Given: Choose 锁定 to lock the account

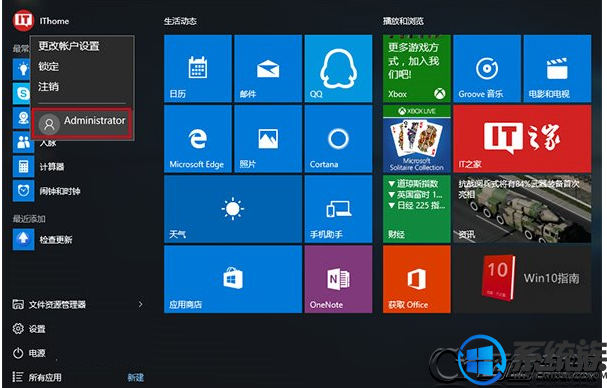Looking at the screenshot, I should tap(48, 66).
